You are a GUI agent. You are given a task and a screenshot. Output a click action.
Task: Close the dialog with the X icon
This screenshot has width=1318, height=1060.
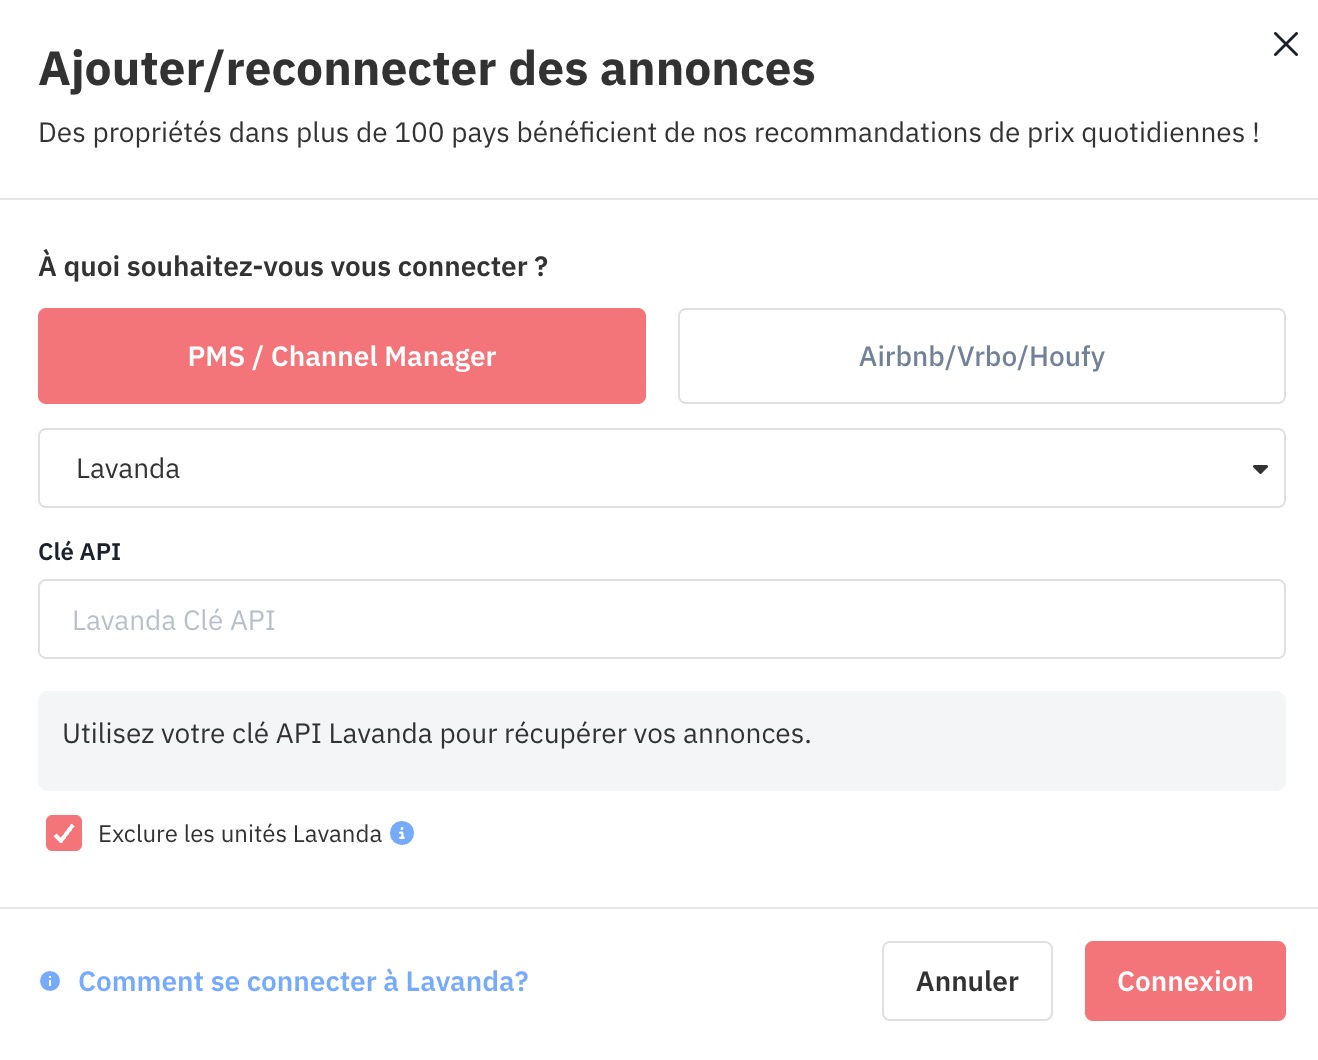[1285, 44]
